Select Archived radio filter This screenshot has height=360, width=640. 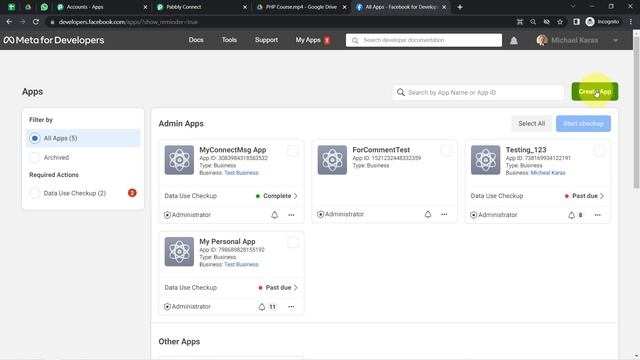tap(35, 157)
